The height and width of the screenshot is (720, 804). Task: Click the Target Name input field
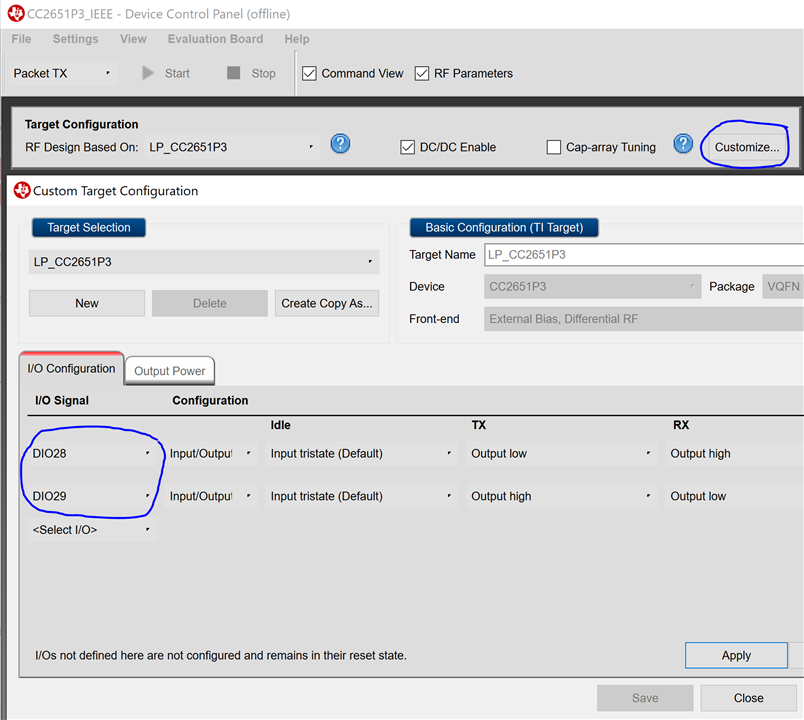(x=642, y=255)
